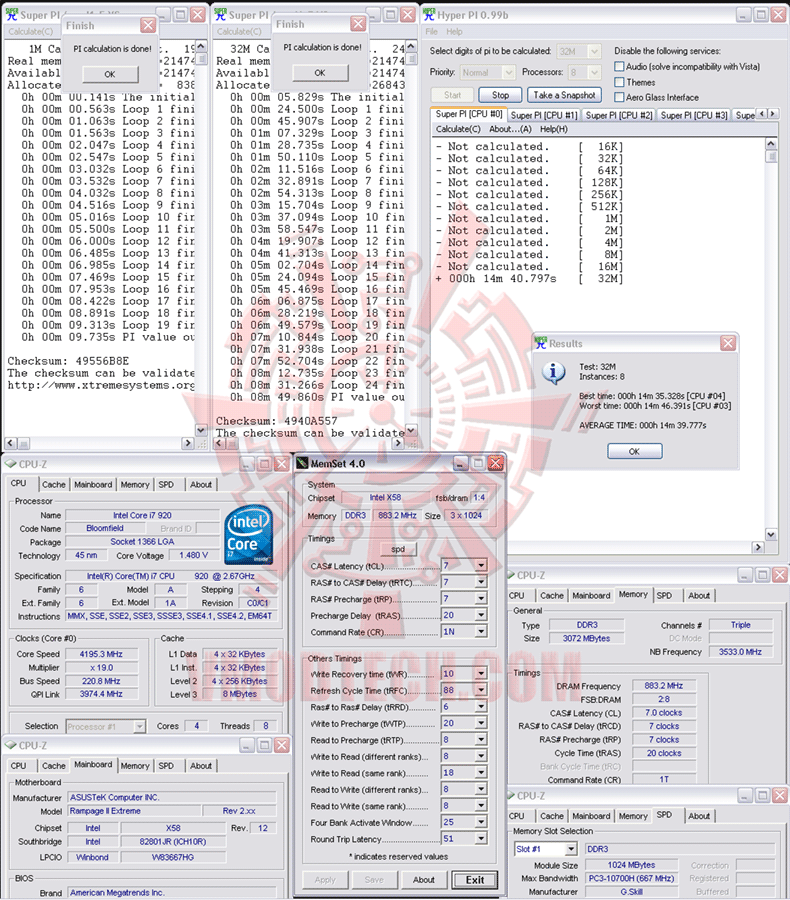Open the Command Rate (CR) dropdown
The image size is (790, 900).
(481, 632)
